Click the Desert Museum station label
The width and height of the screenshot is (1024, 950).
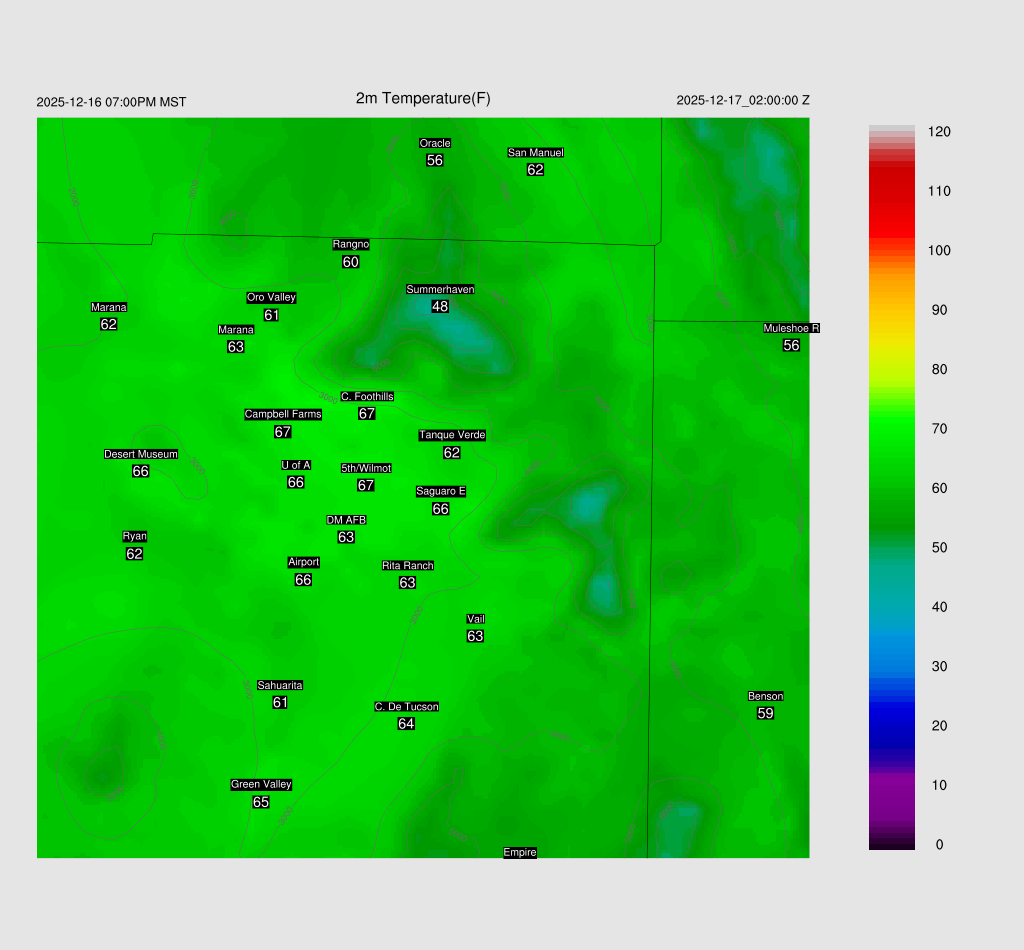click(x=141, y=455)
